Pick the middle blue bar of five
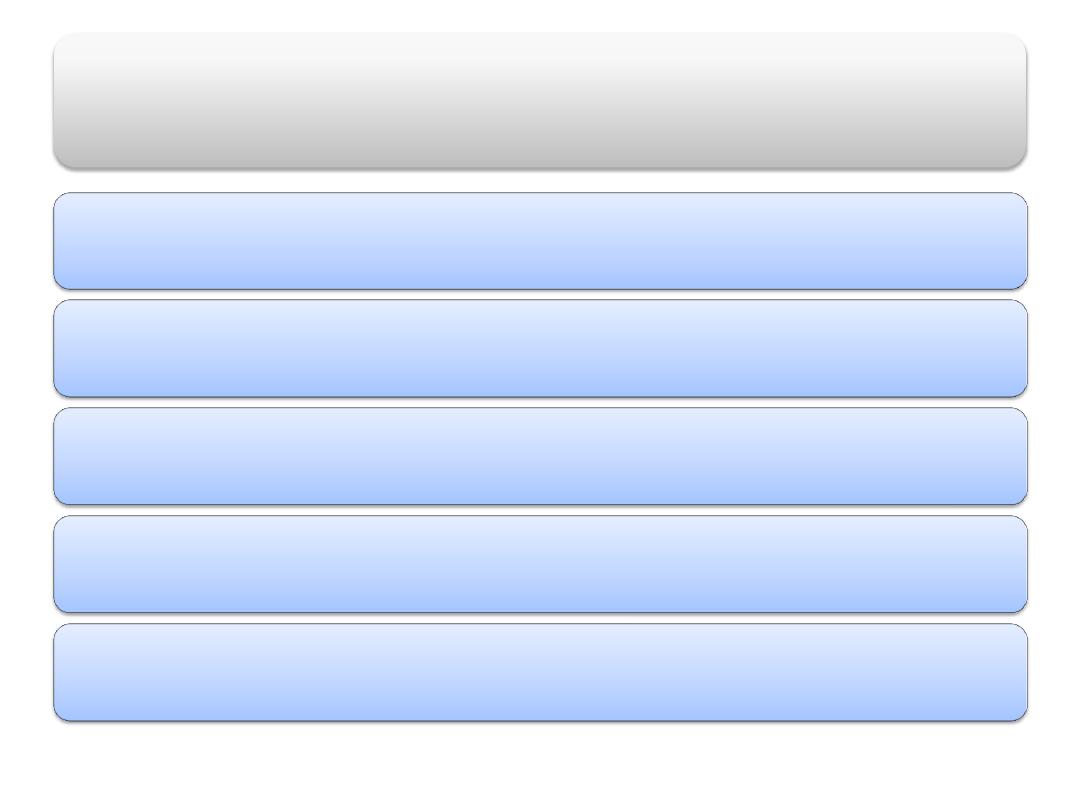Image resolution: width=1080 pixels, height=810 pixels. (x=540, y=456)
